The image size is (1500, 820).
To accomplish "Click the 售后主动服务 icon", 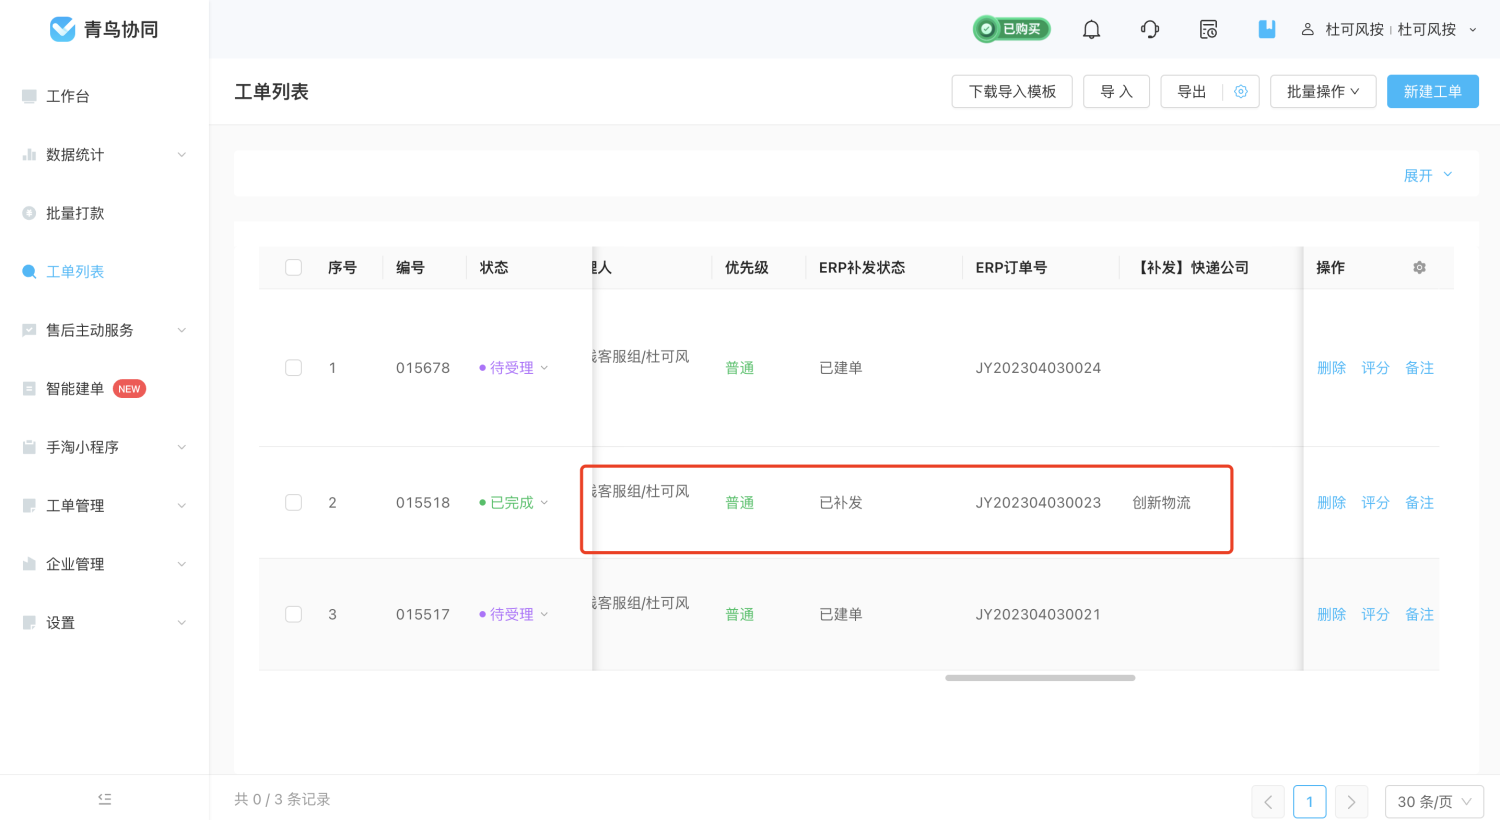I will [29, 330].
